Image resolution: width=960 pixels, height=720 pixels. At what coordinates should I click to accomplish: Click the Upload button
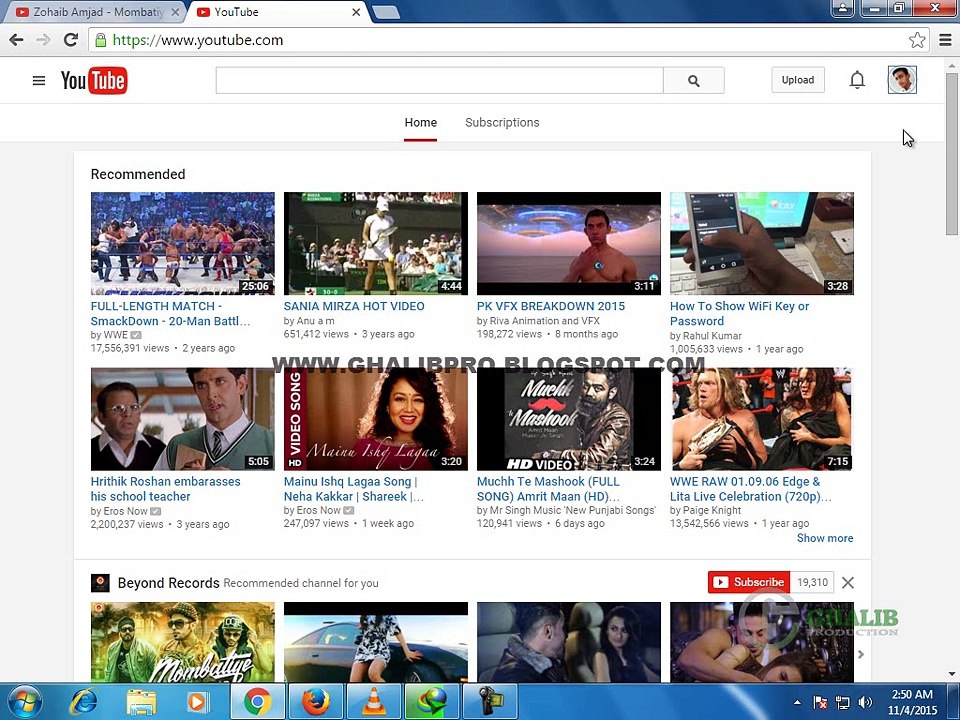[x=798, y=80]
